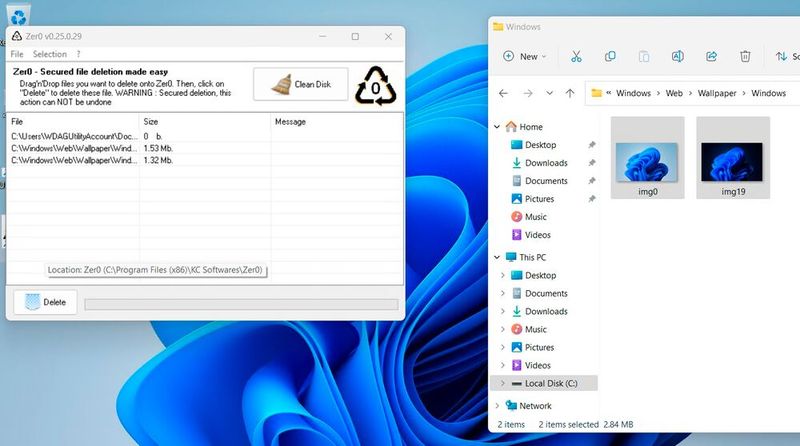The width and height of the screenshot is (800, 446).
Task: Open the Selection menu in Zer0
Action: (49, 54)
